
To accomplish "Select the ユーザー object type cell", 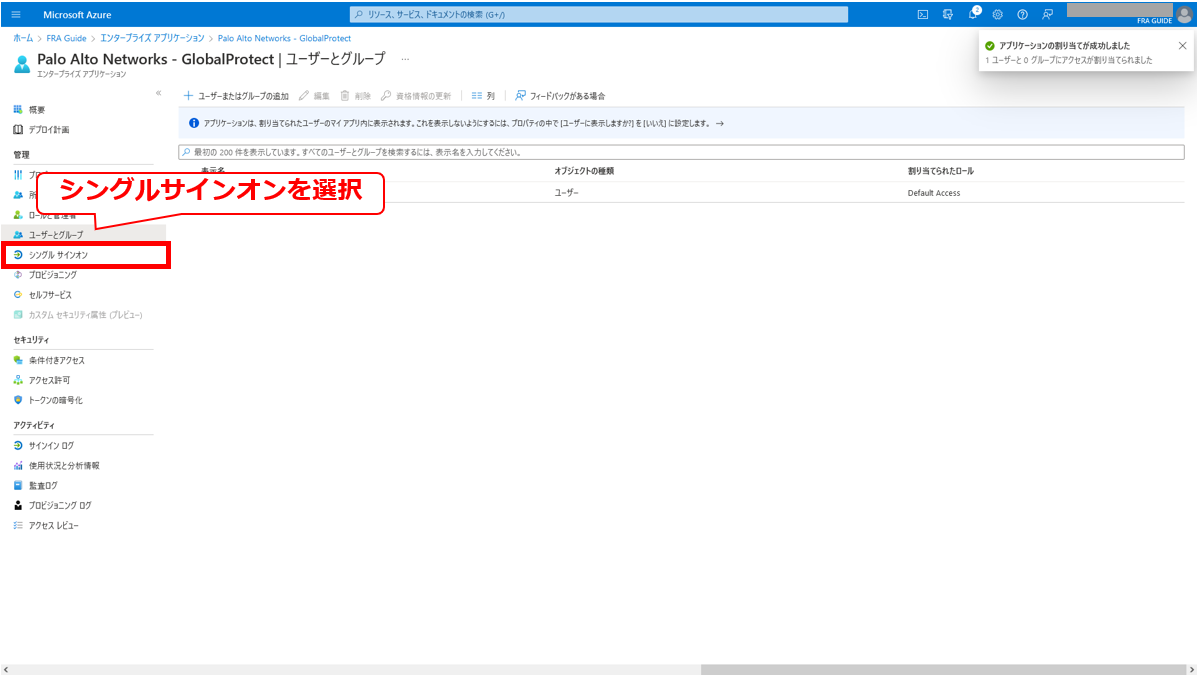I will click(566, 193).
